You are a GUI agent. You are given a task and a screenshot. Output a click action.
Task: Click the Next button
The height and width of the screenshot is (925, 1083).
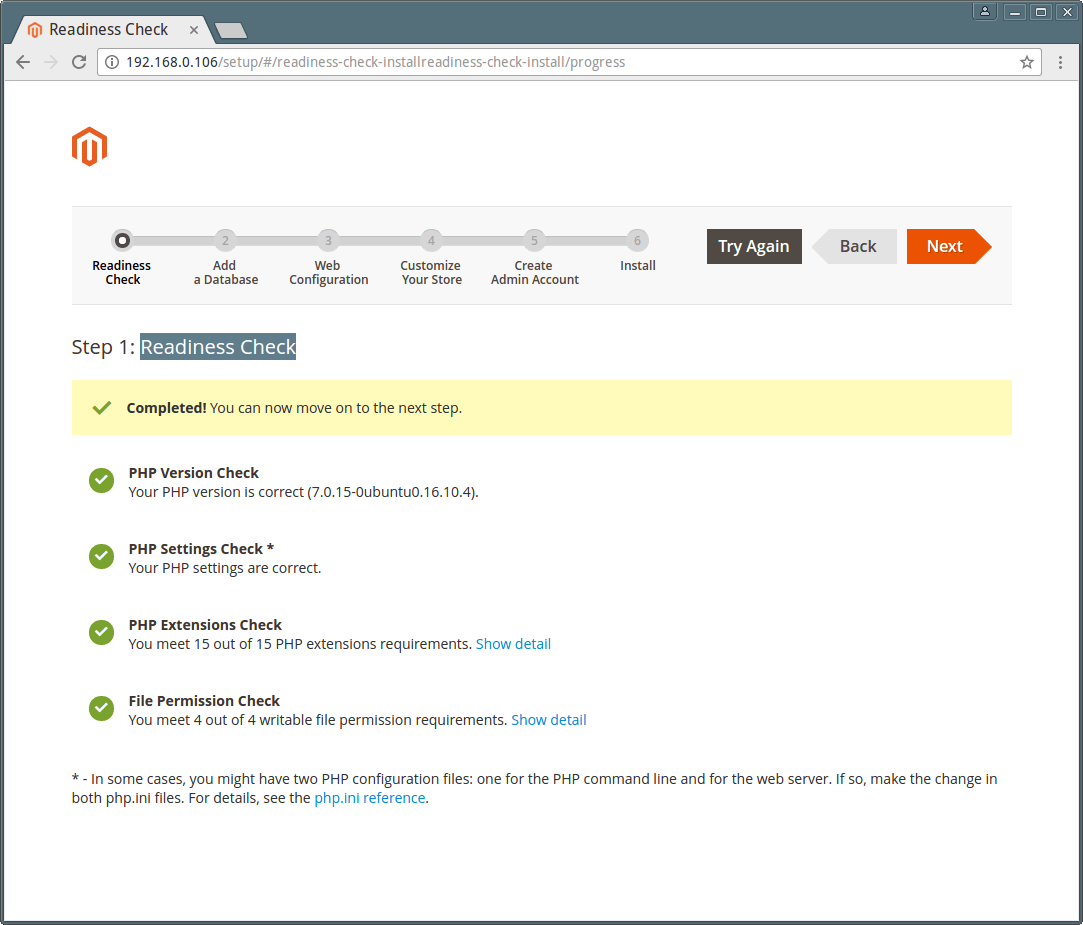tap(948, 247)
